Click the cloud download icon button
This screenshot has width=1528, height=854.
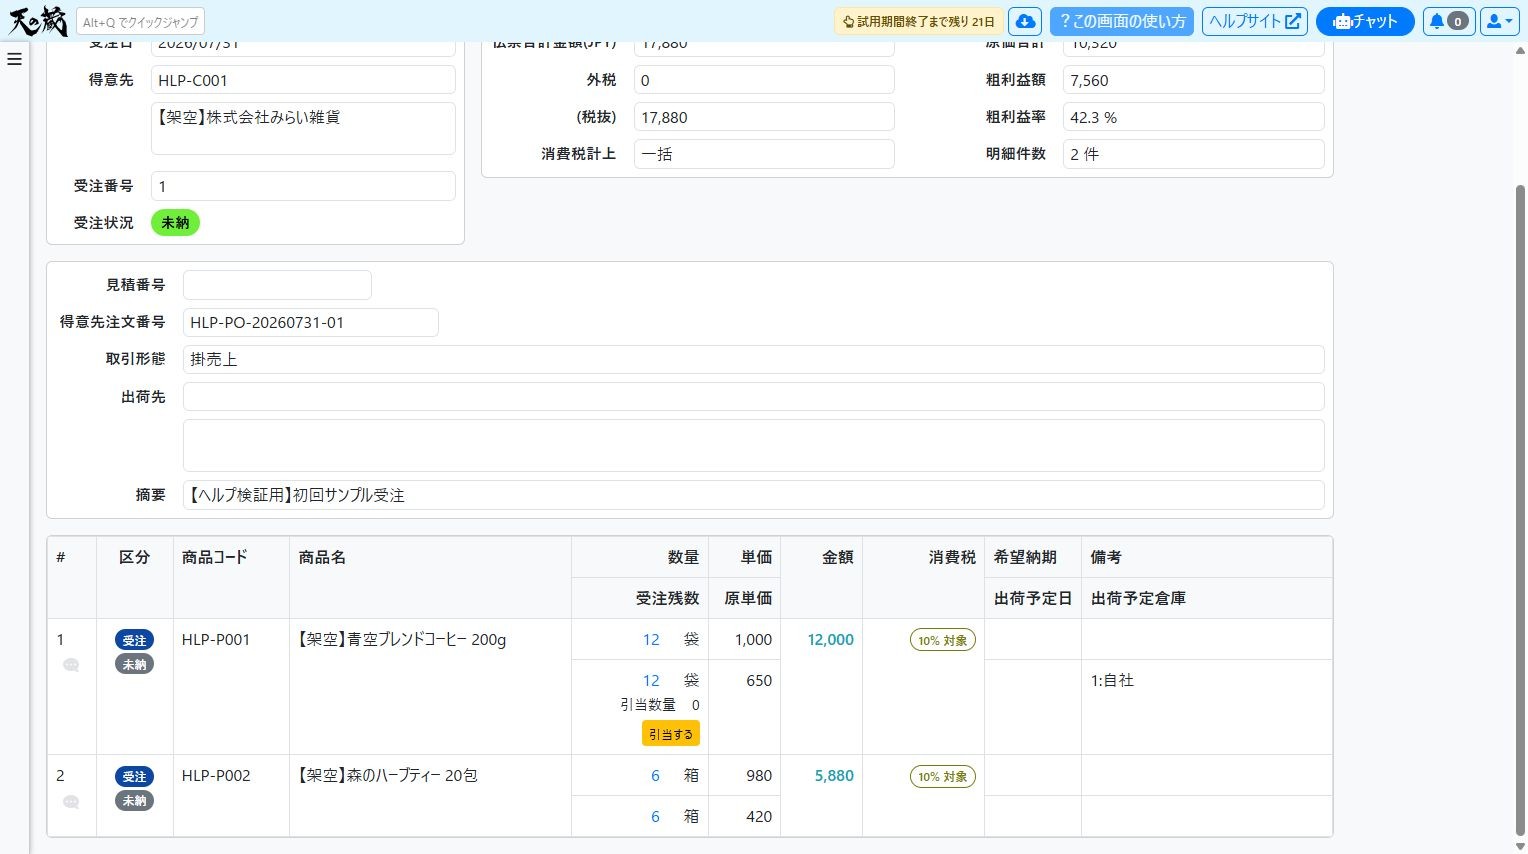(1025, 21)
